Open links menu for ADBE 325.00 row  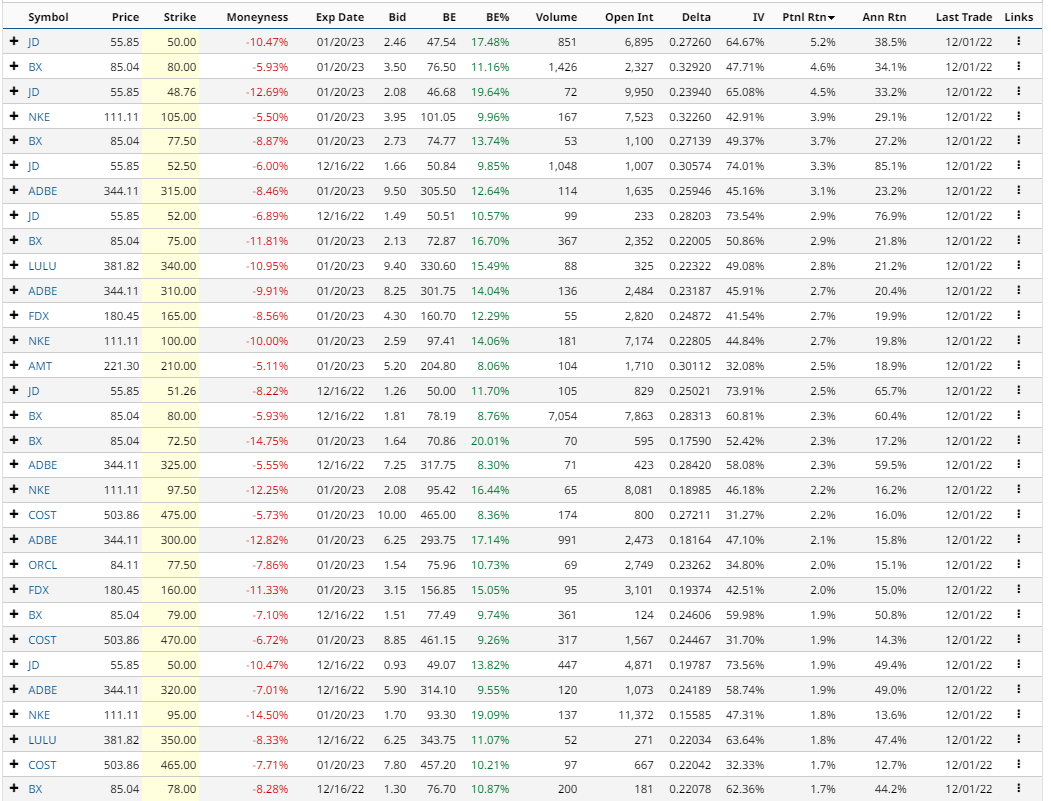(x=1018, y=465)
